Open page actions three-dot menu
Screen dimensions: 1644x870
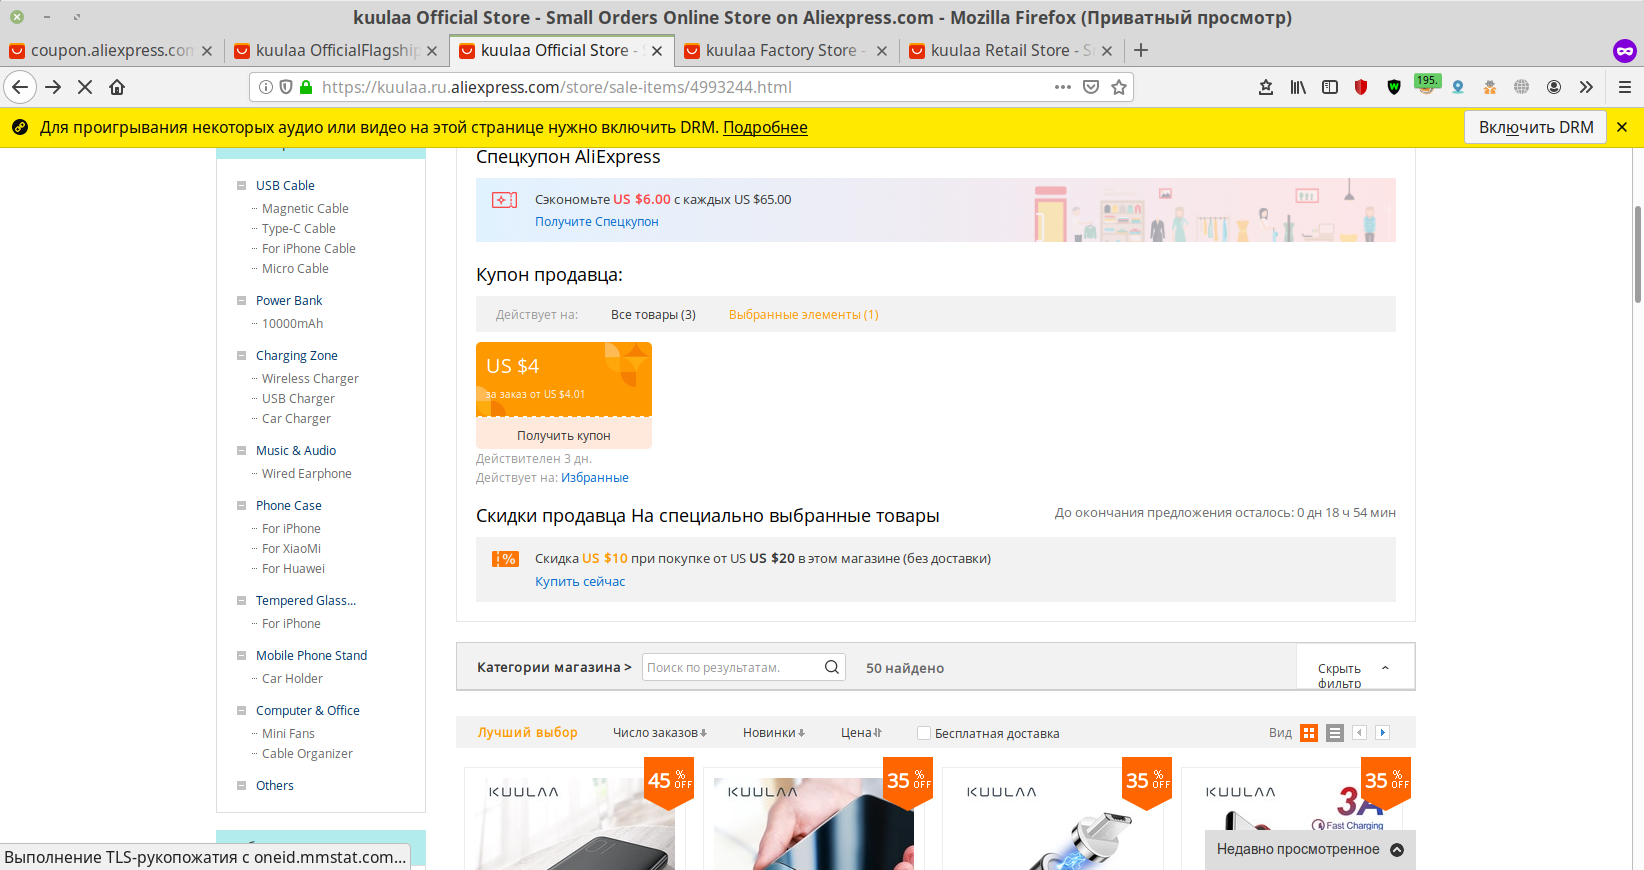[x=1063, y=87]
